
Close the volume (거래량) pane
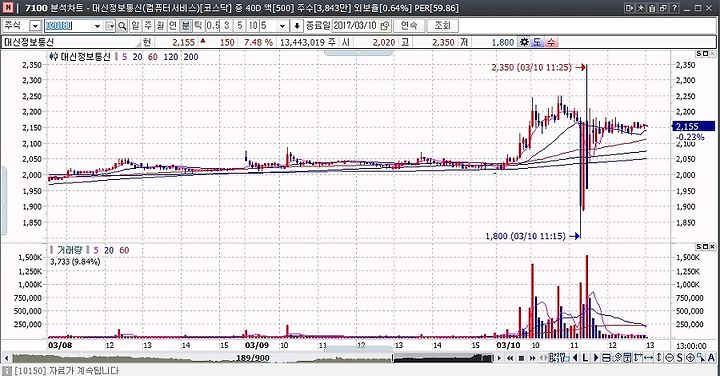[x=712, y=247]
